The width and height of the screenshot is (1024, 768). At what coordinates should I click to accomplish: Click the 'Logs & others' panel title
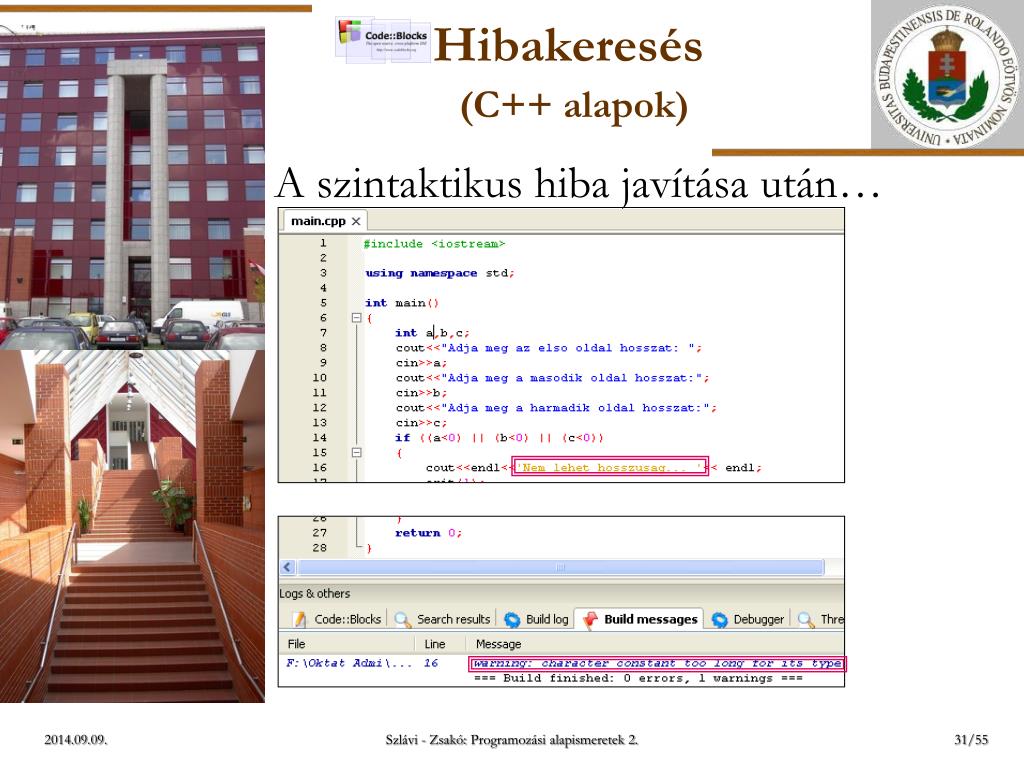coord(315,594)
